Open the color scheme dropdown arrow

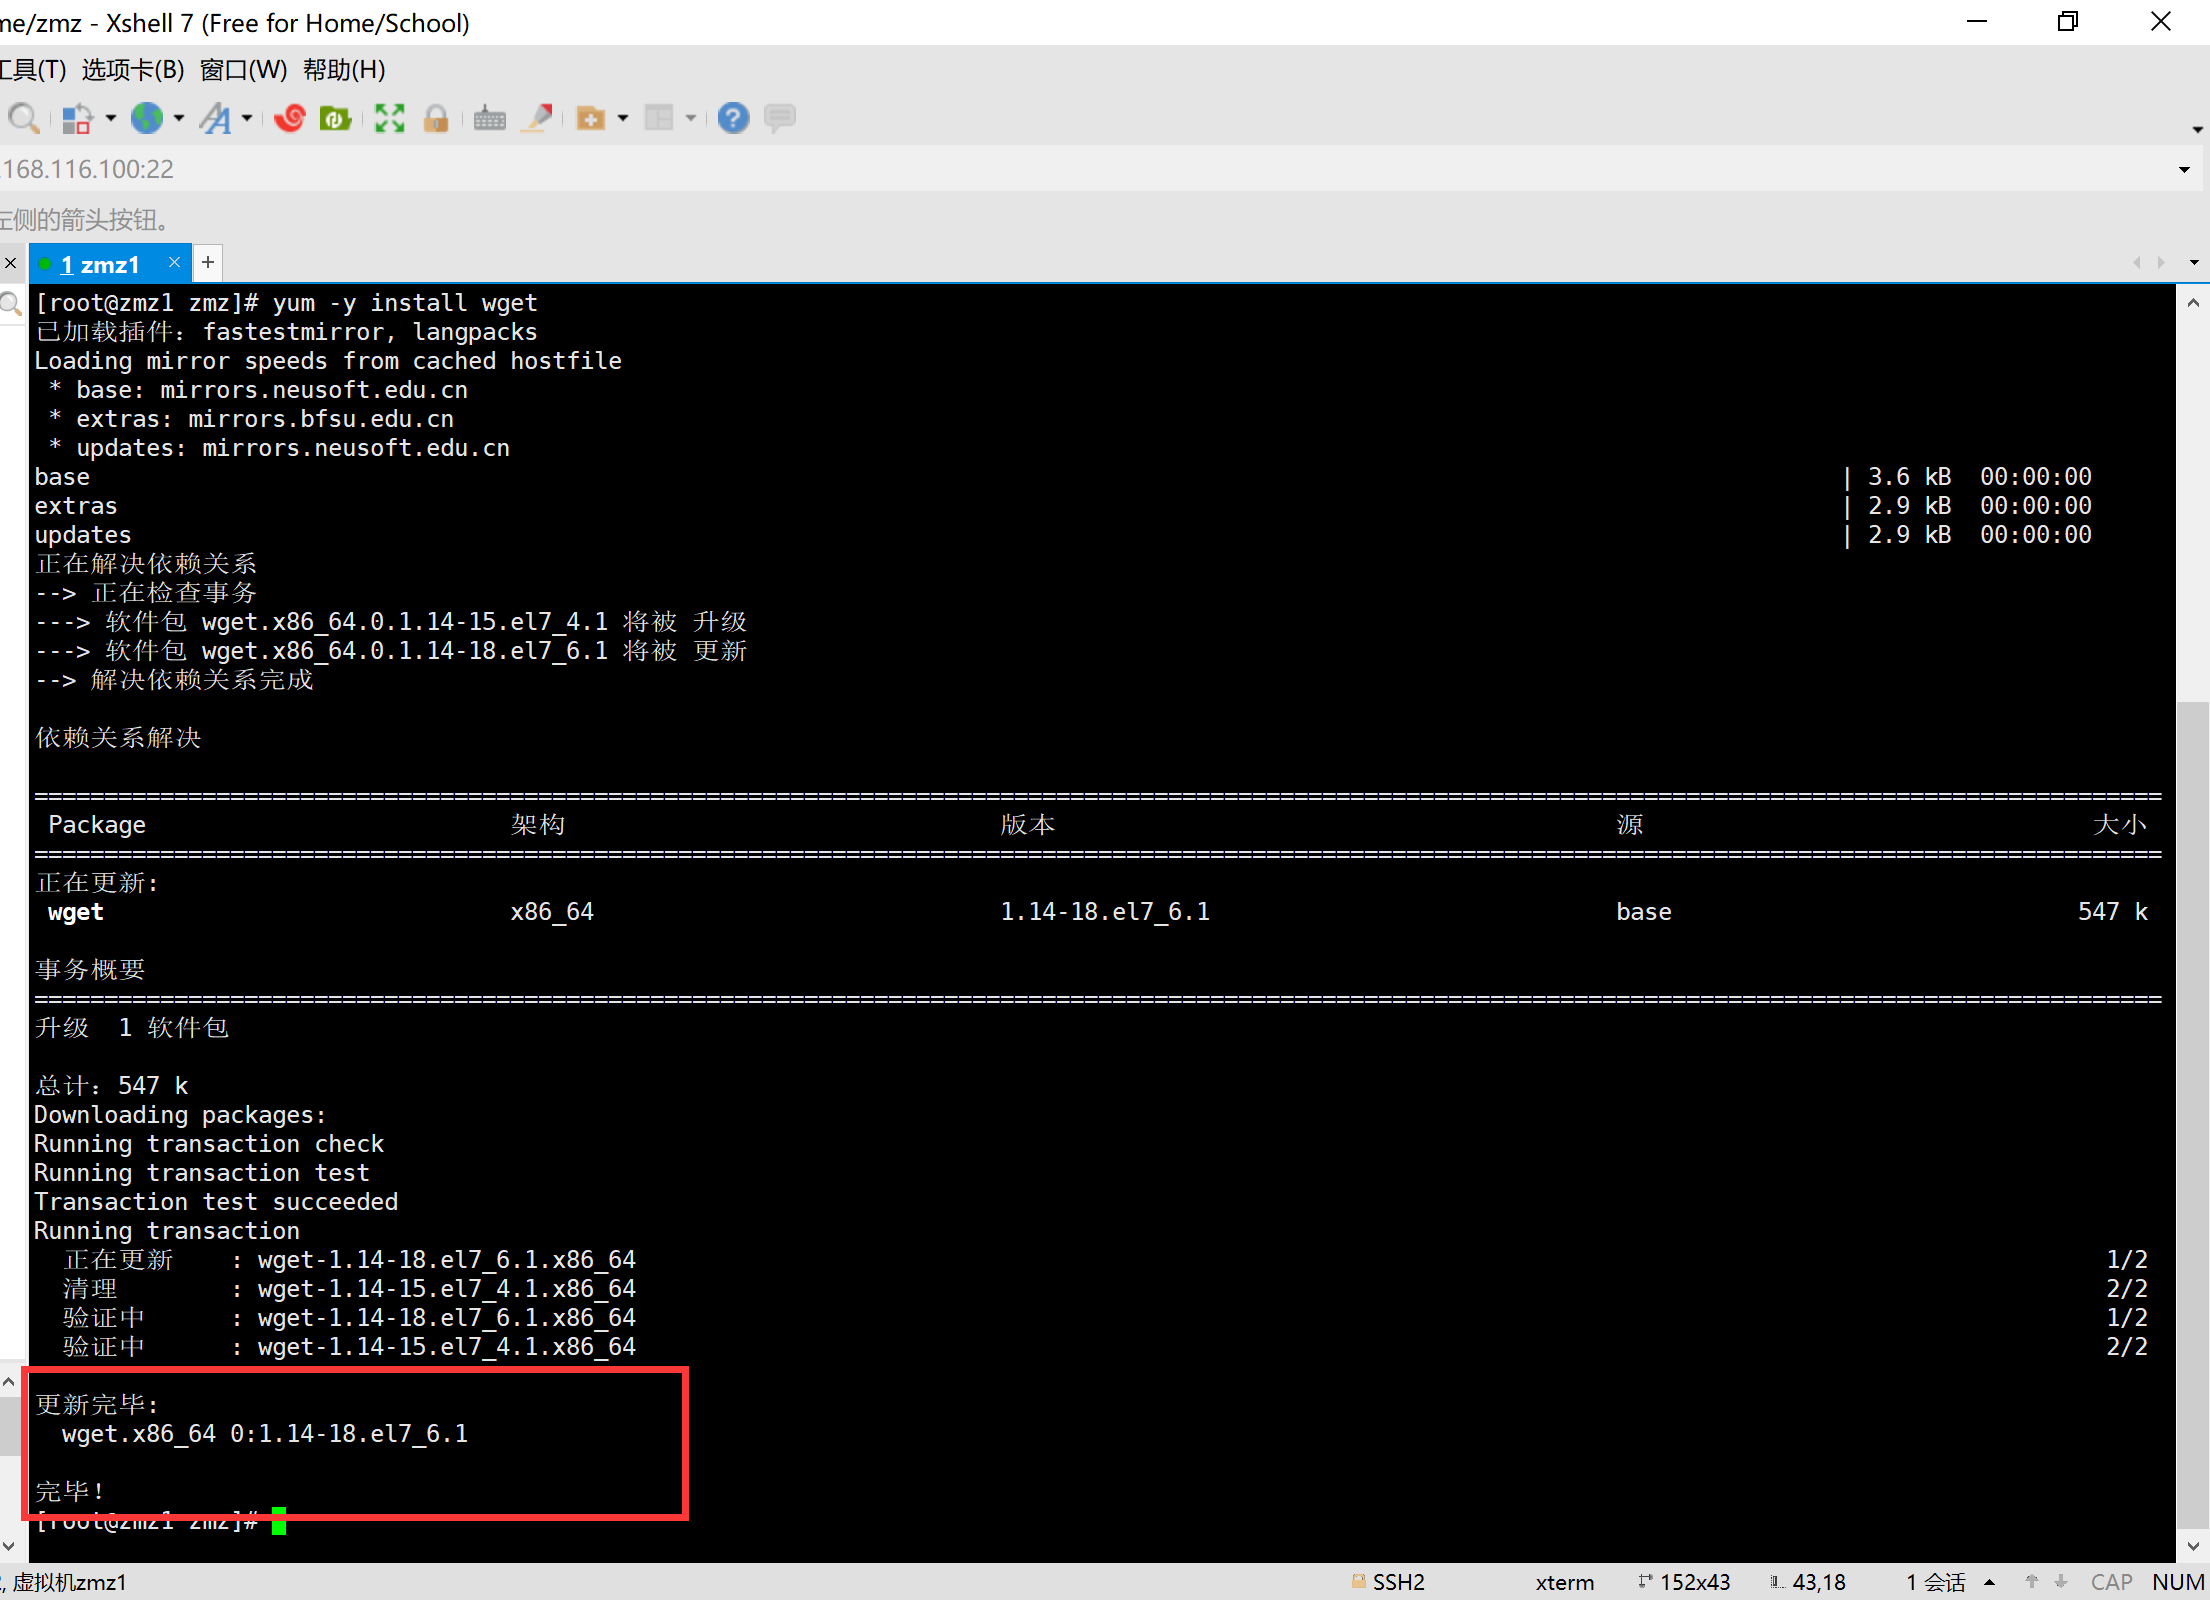[111, 118]
